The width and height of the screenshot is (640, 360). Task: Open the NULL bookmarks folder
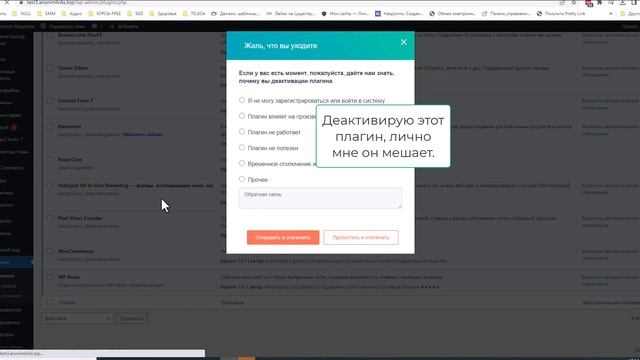(22, 13)
